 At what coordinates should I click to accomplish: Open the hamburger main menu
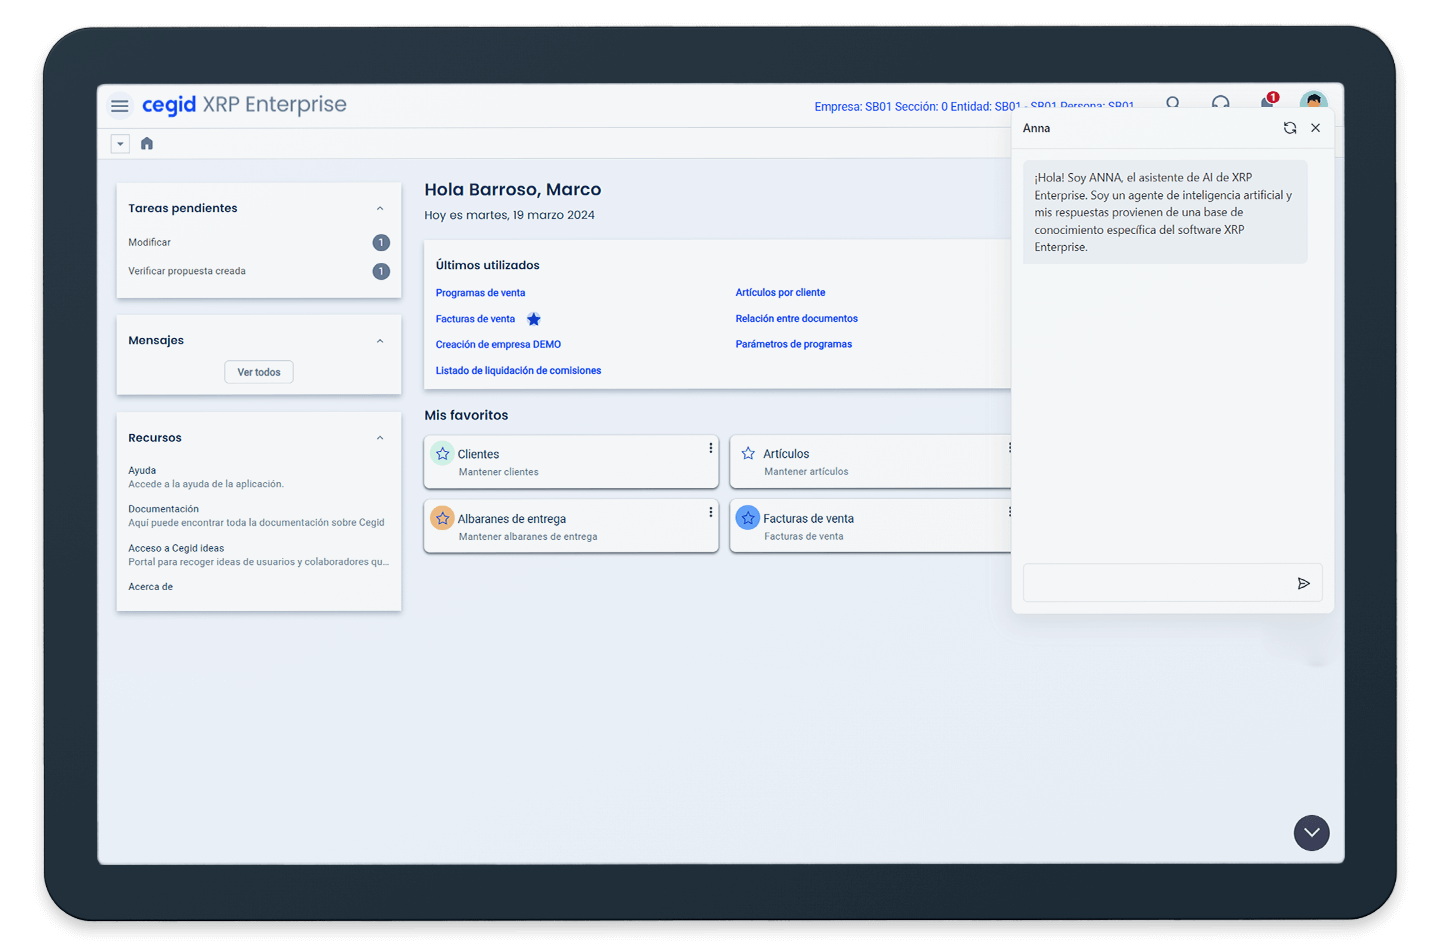click(119, 106)
